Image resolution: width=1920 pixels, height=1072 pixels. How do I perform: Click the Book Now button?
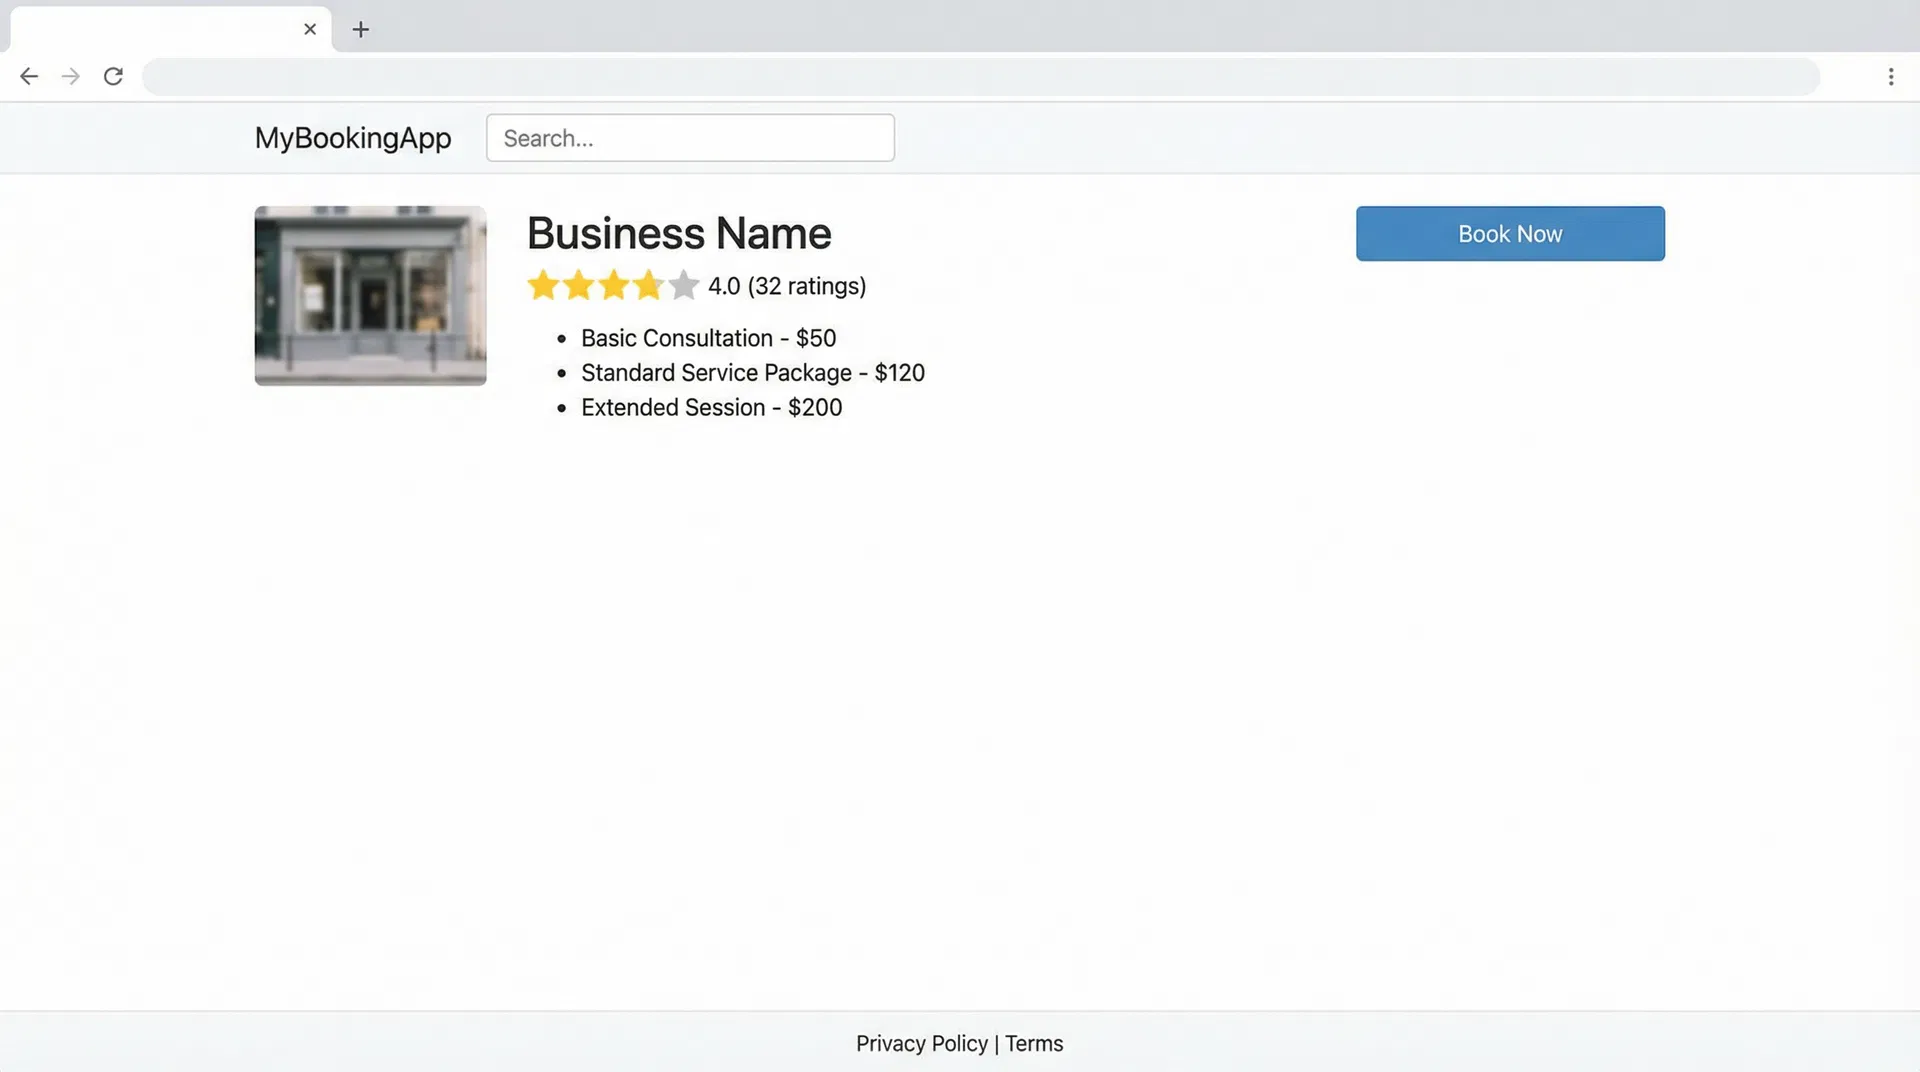[1509, 233]
